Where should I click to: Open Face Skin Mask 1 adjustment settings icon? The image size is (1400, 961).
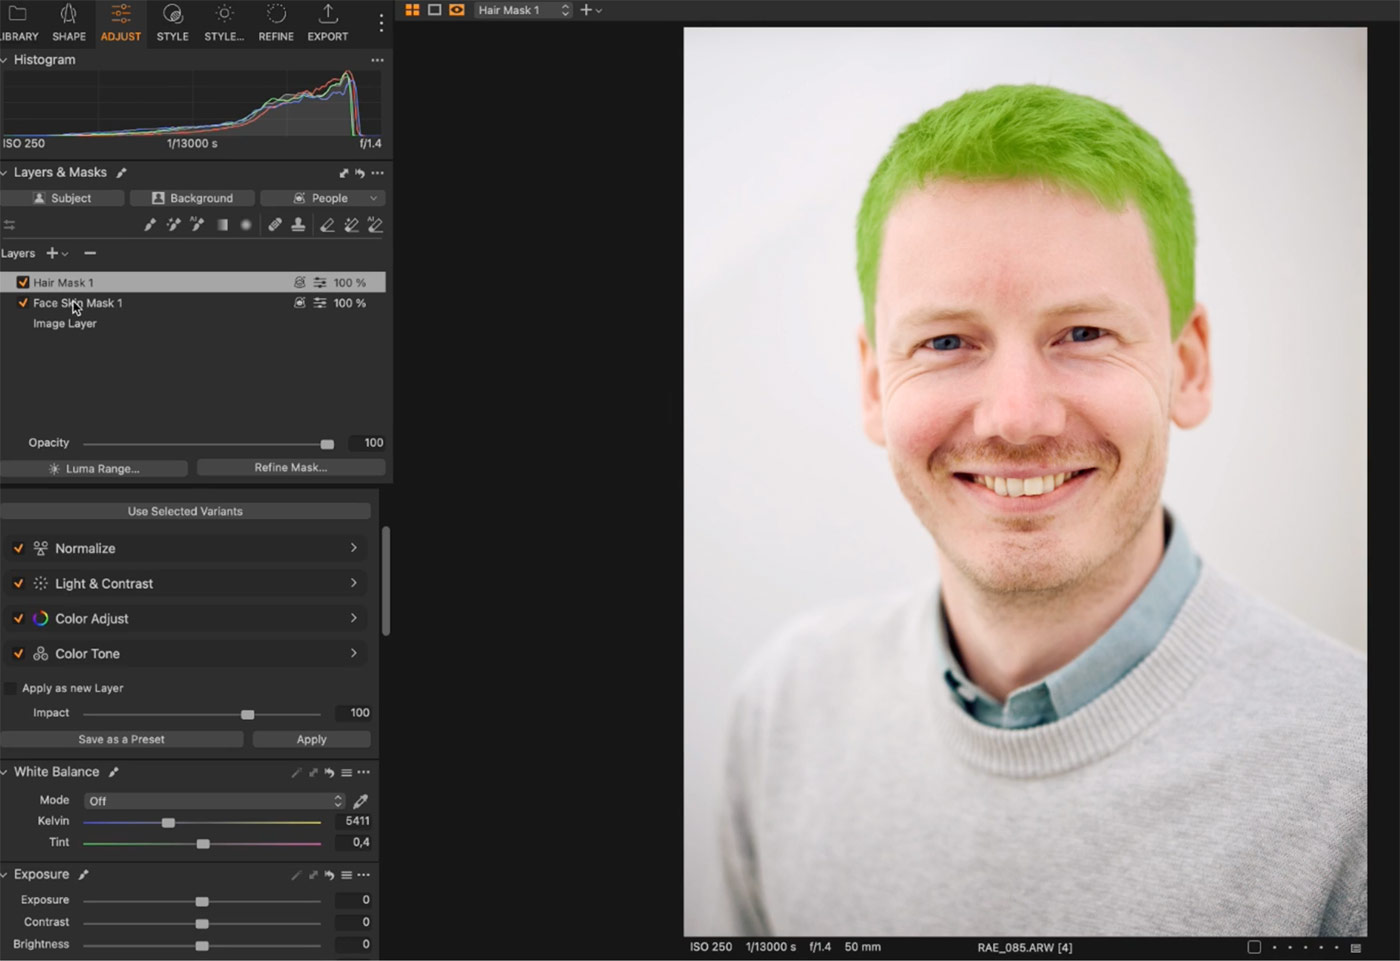320,303
